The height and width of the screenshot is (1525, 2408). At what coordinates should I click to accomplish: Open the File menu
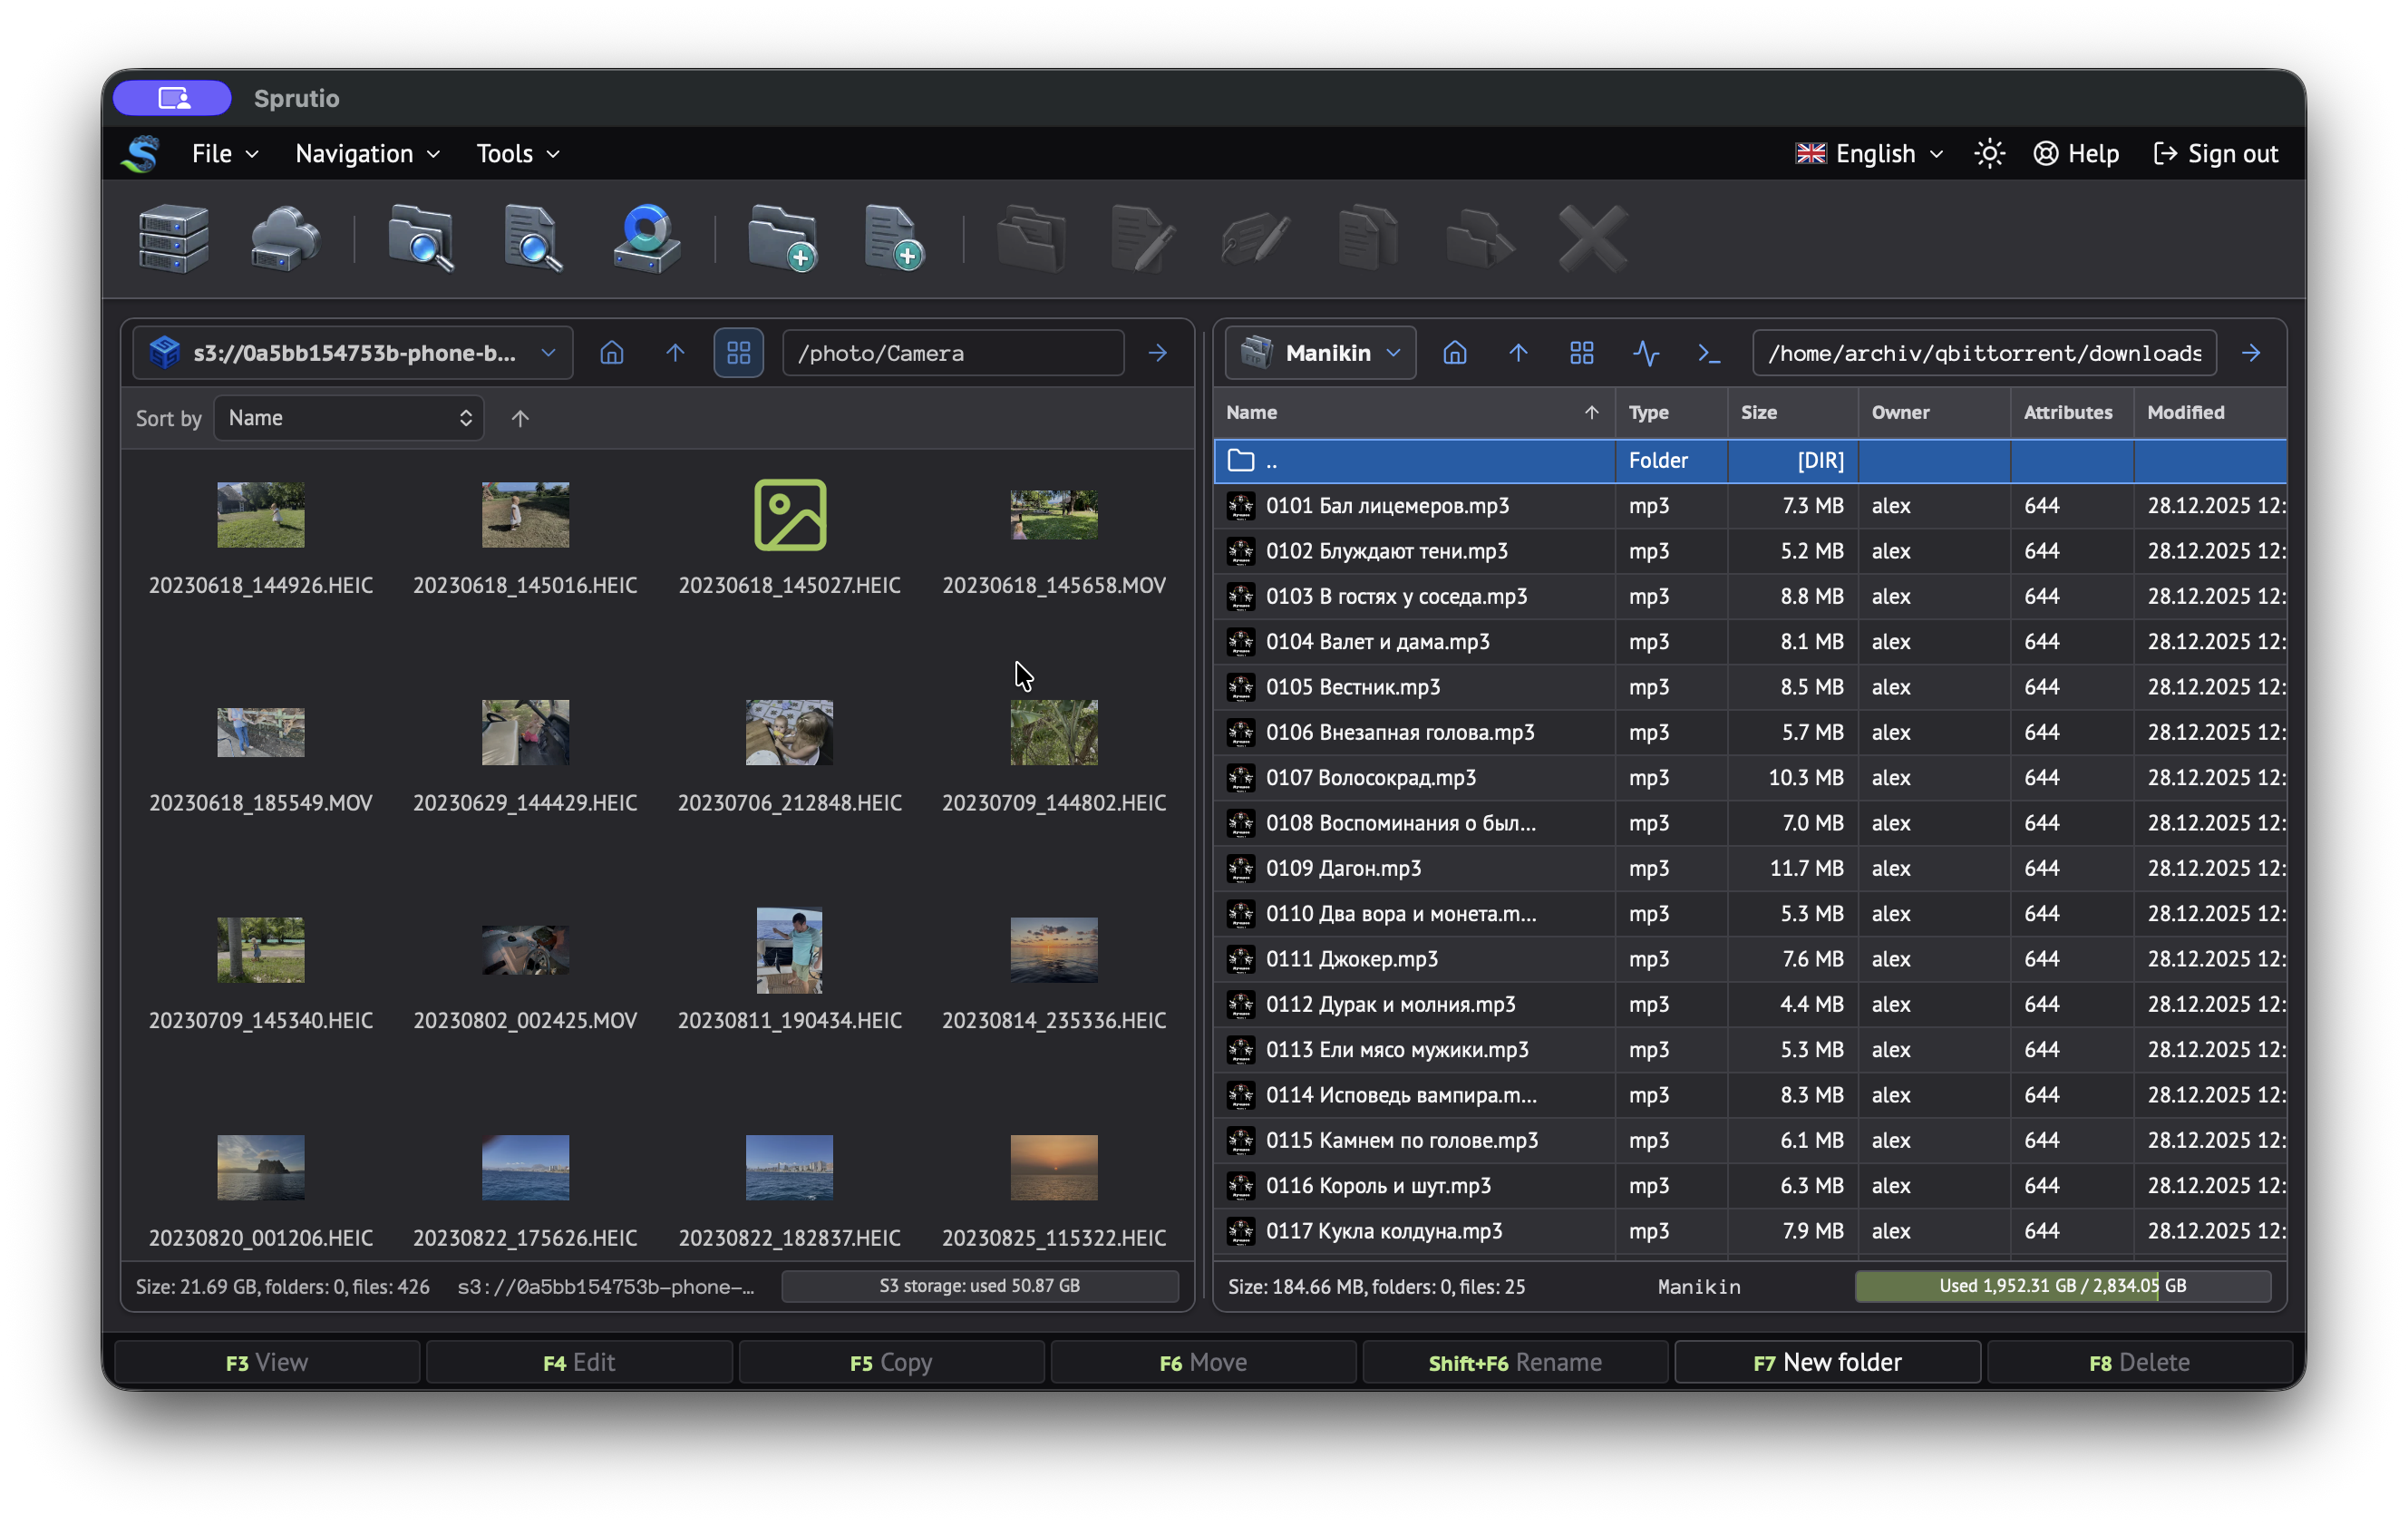[x=225, y=153]
